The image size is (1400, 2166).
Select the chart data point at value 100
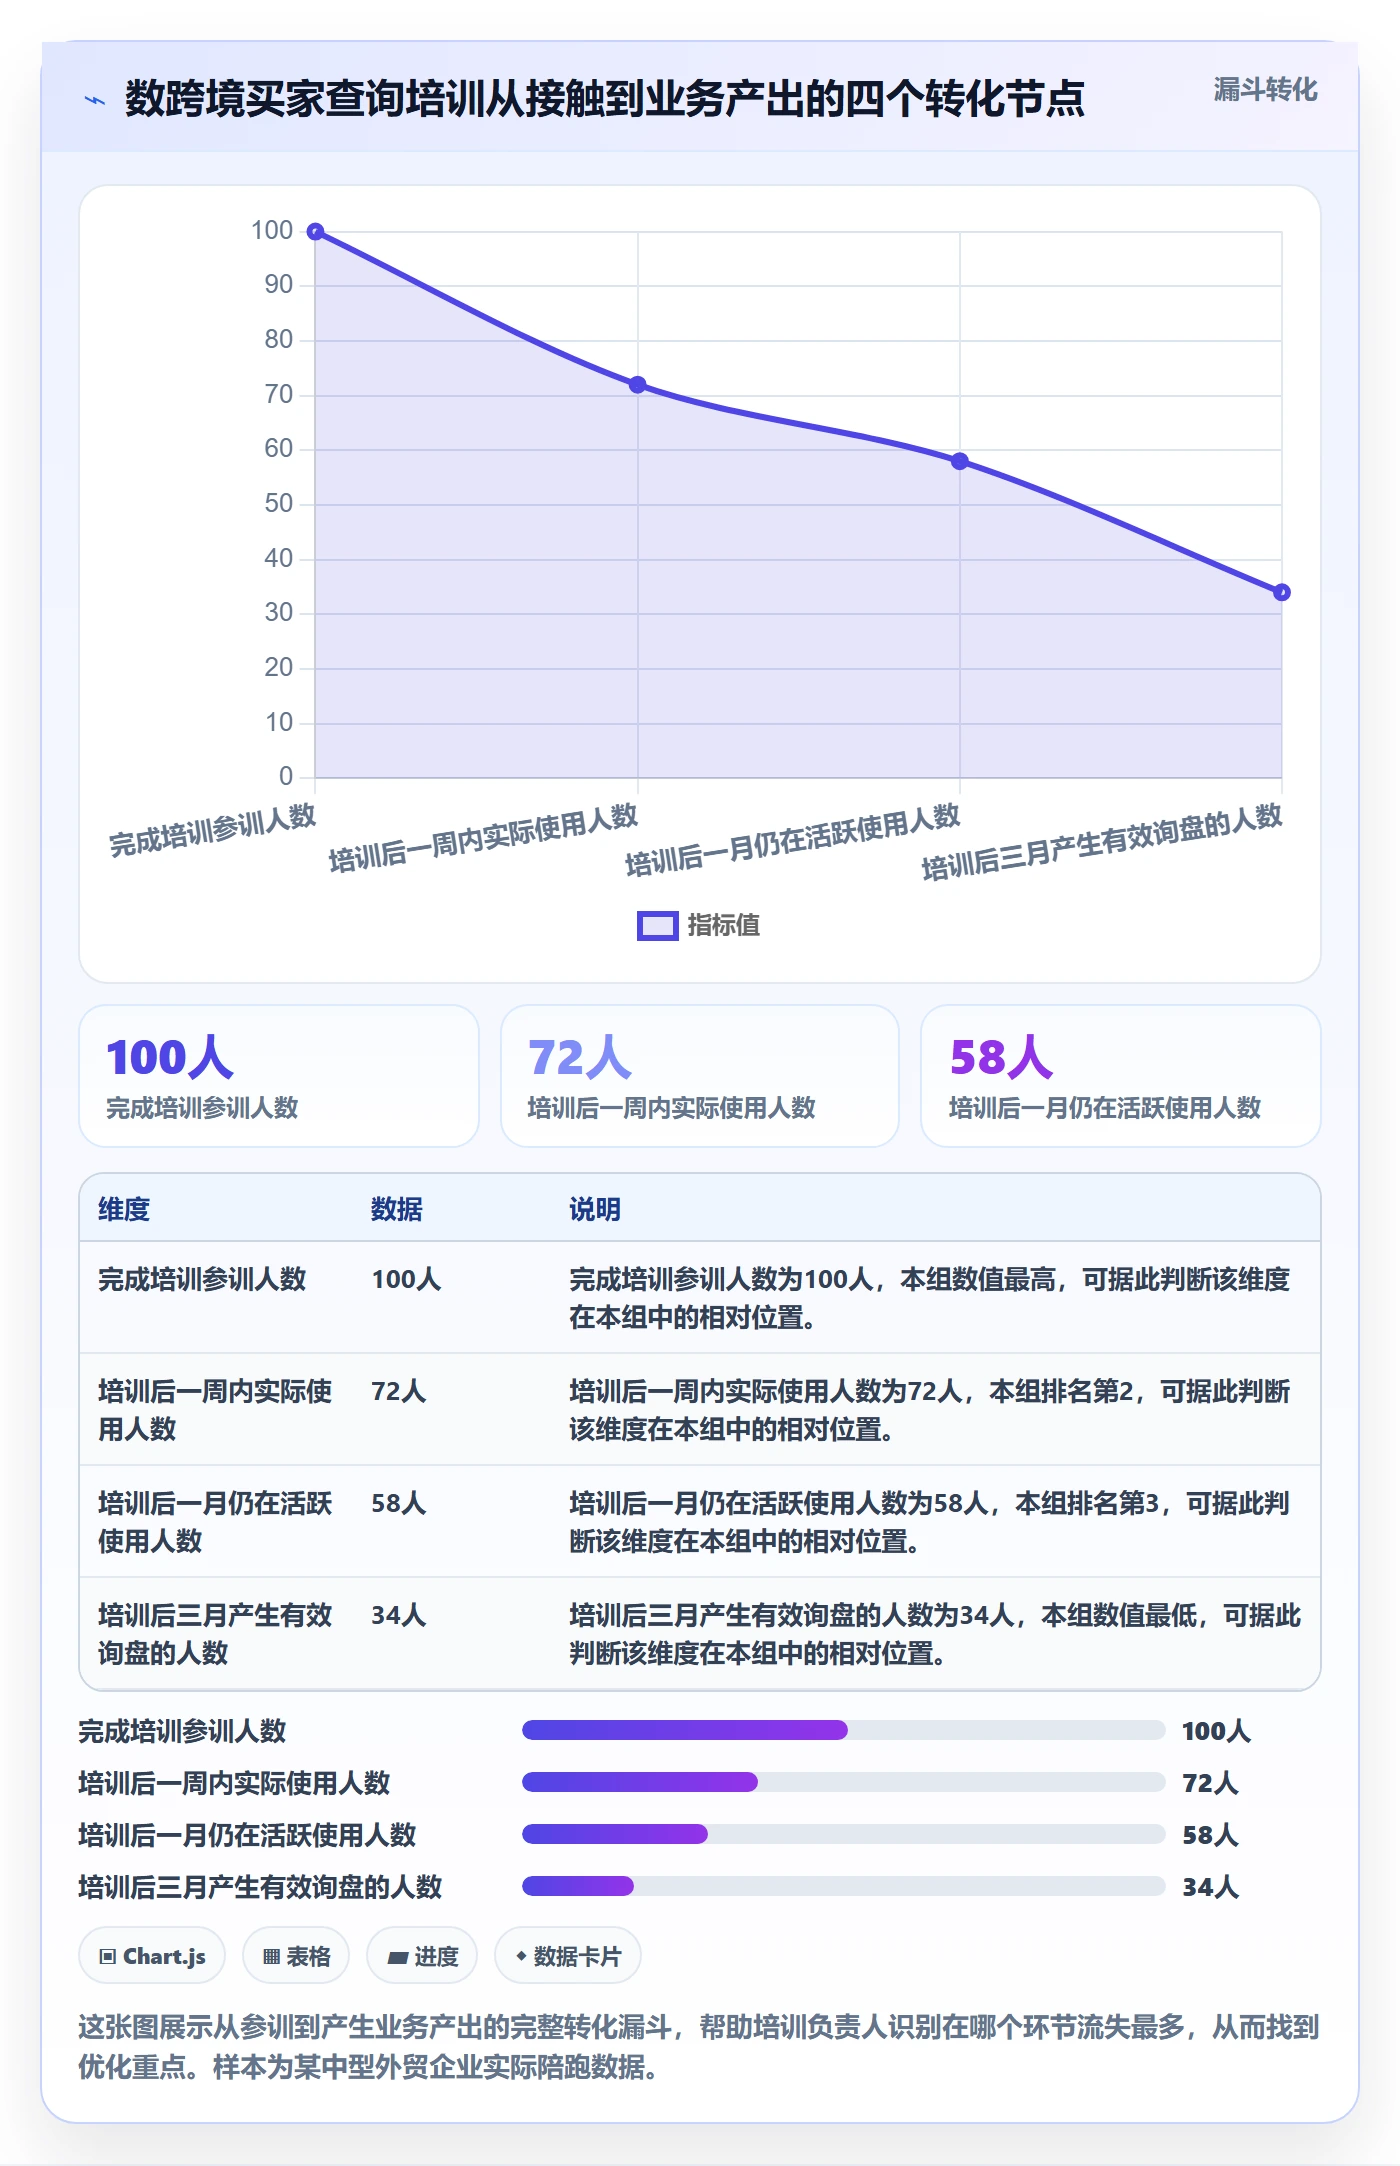point(315,232)
